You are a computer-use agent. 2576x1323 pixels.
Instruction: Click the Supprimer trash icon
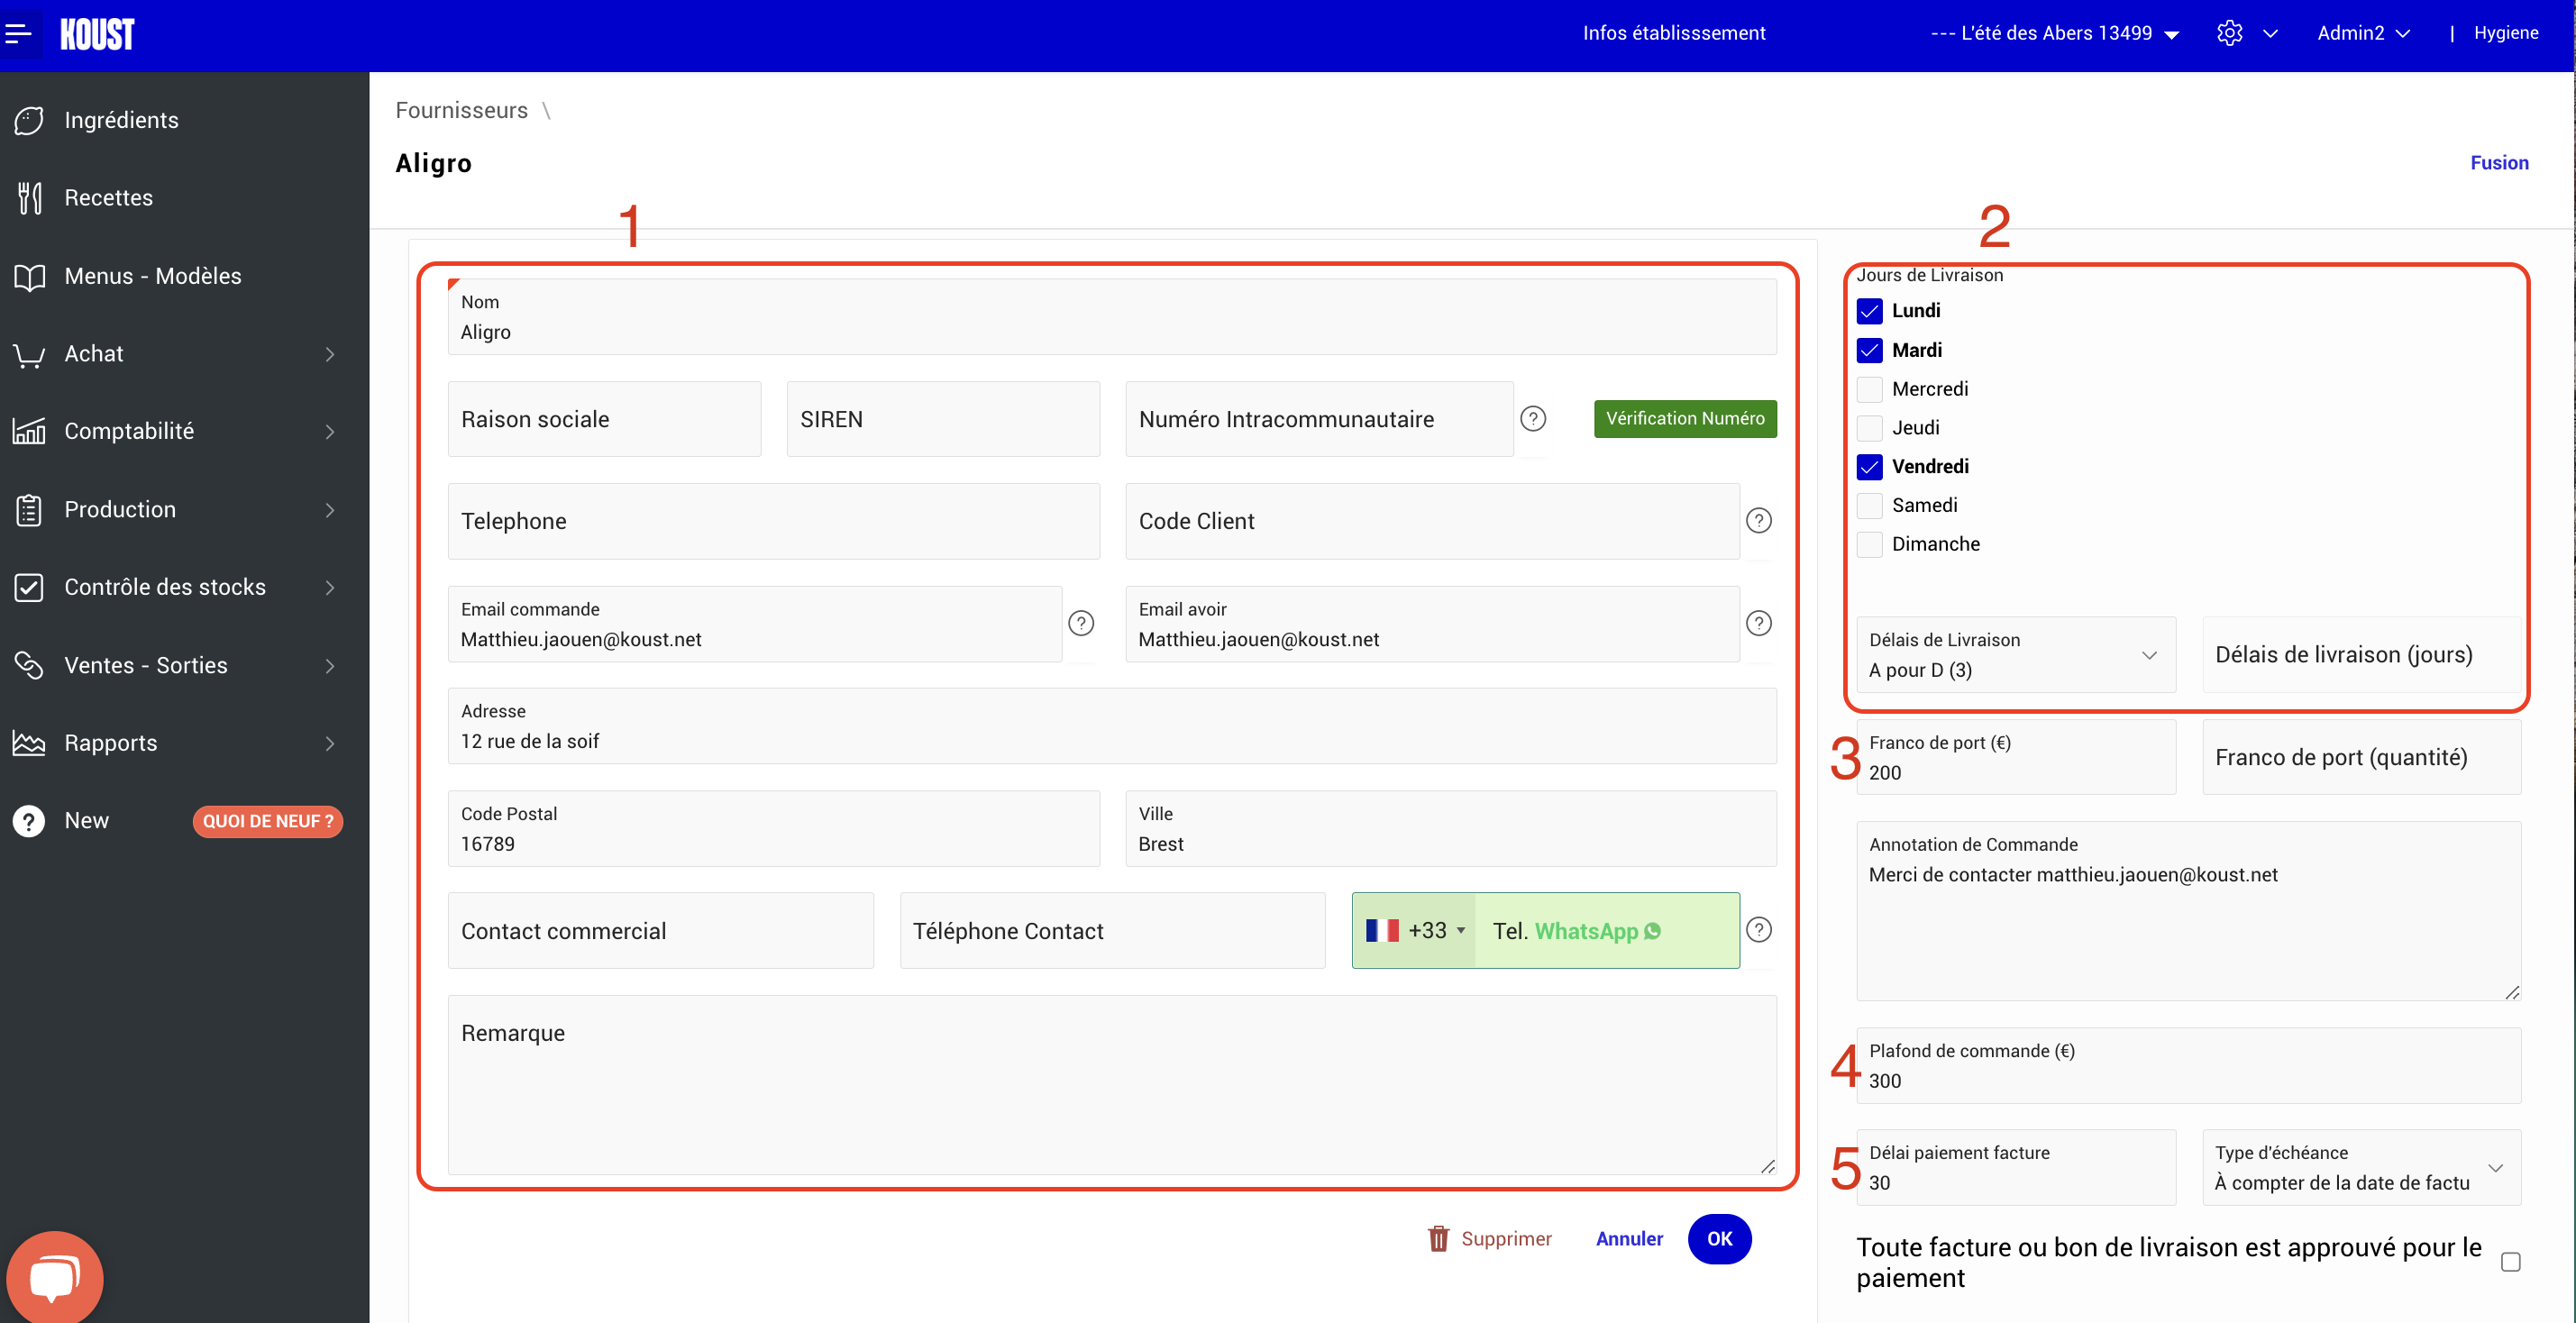(1438, 1239)
